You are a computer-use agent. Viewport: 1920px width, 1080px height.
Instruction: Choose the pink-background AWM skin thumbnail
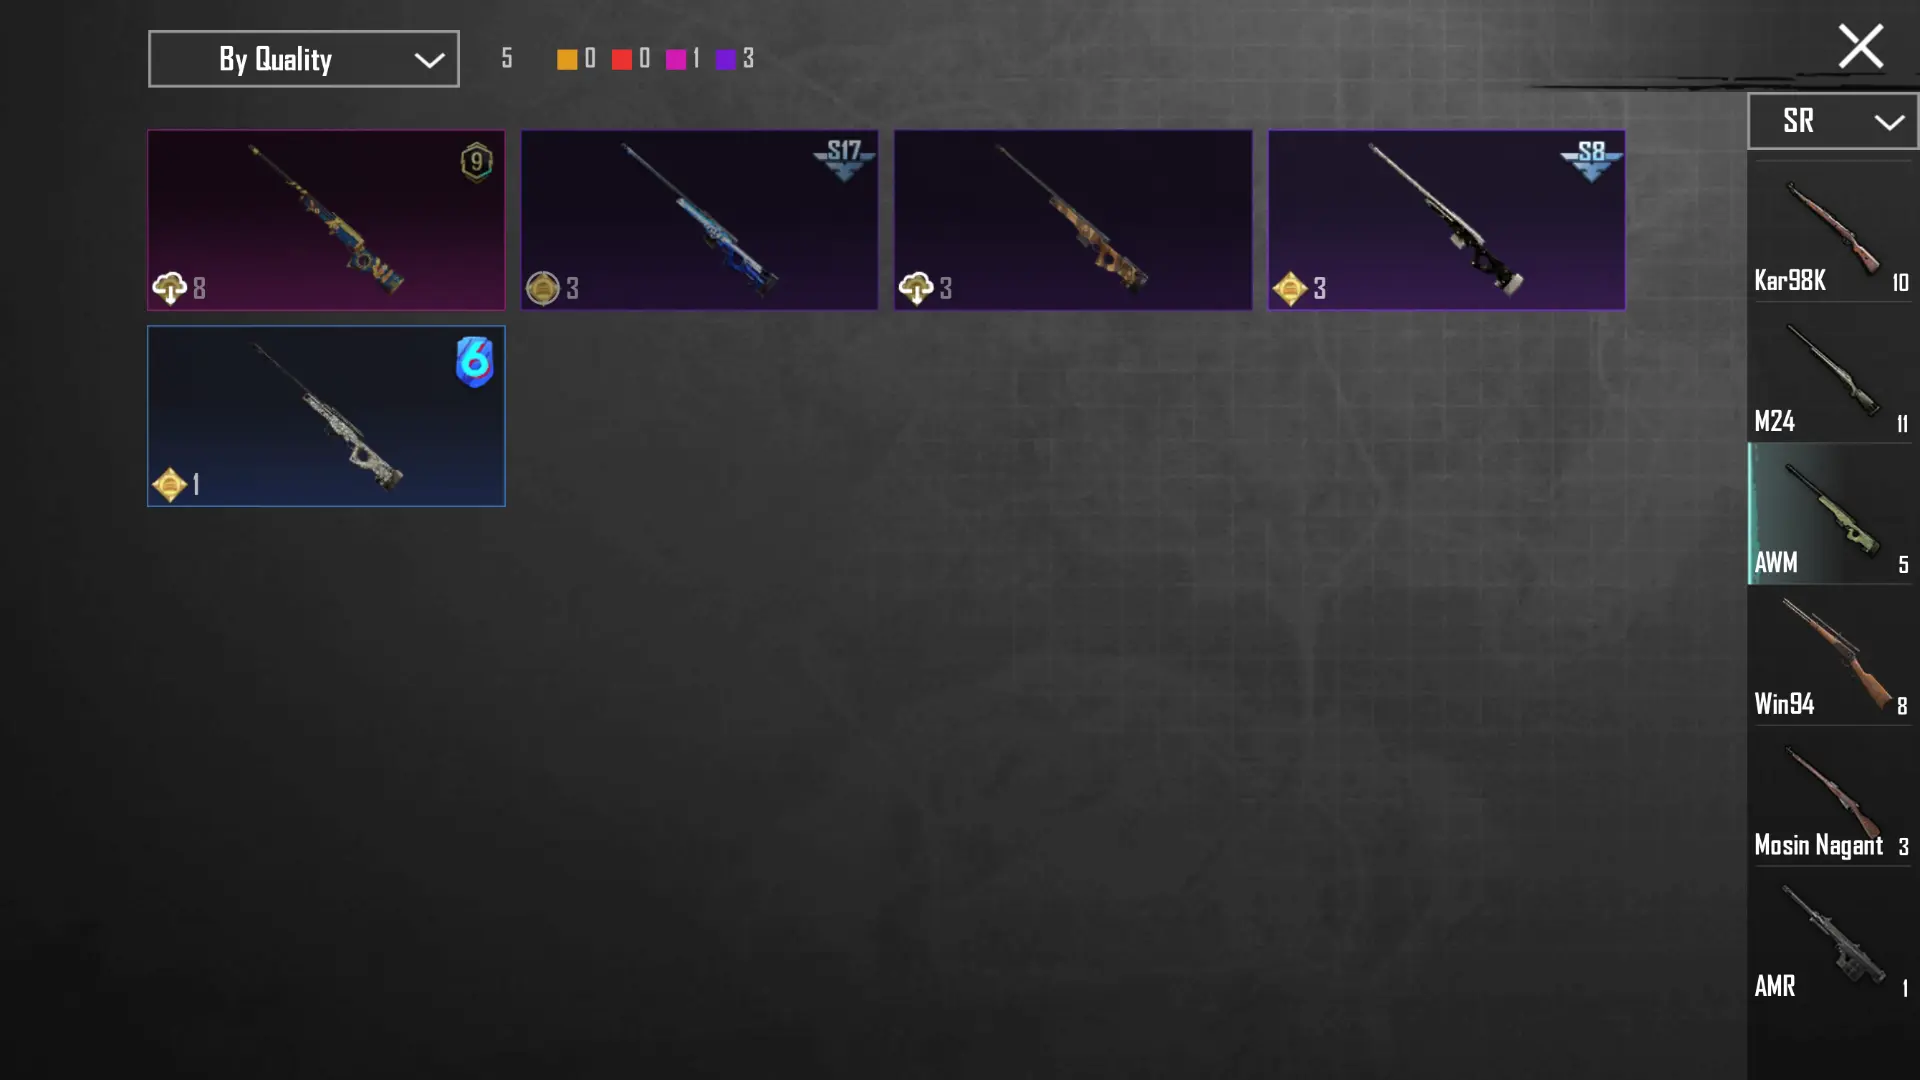point(326,220)
